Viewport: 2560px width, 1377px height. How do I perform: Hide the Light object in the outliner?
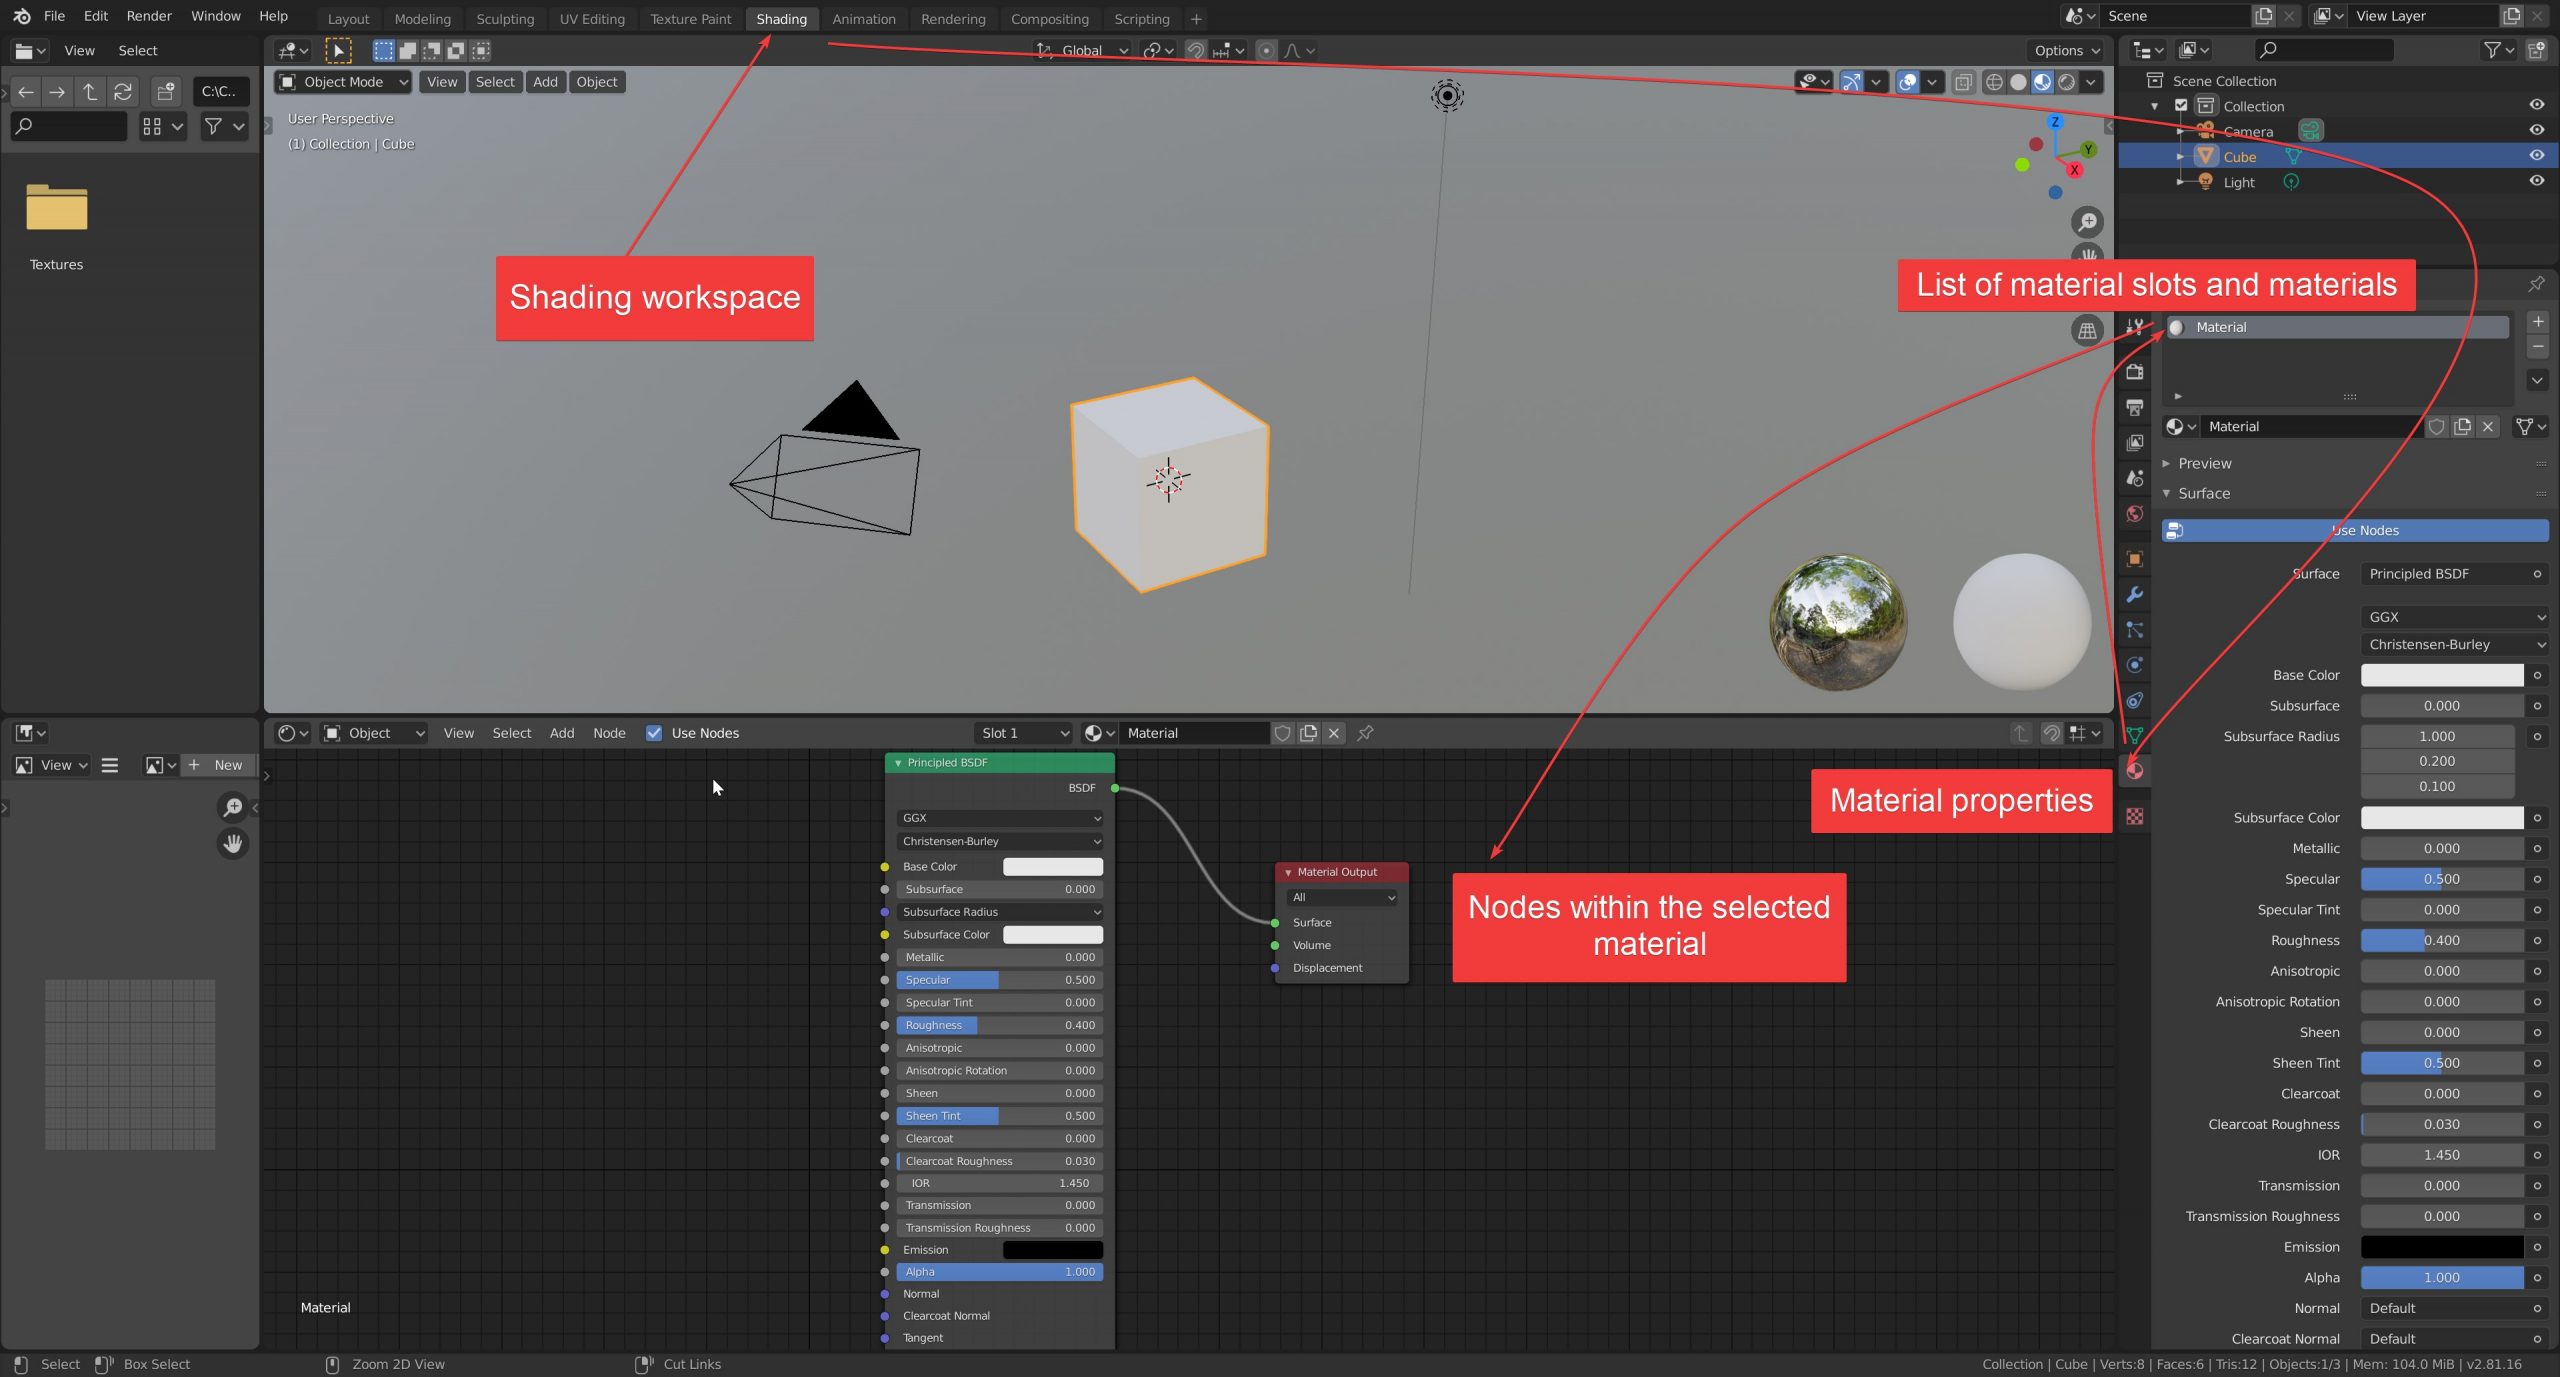tap(2538, 181)
